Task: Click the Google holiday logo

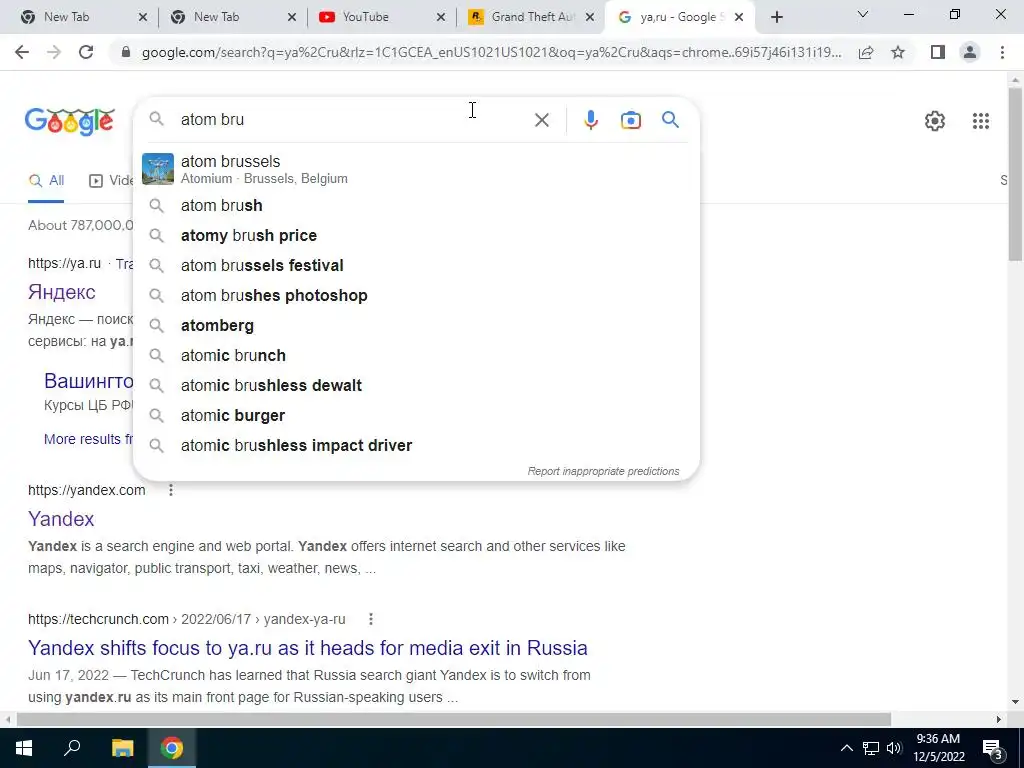Action: click(70, 121)
